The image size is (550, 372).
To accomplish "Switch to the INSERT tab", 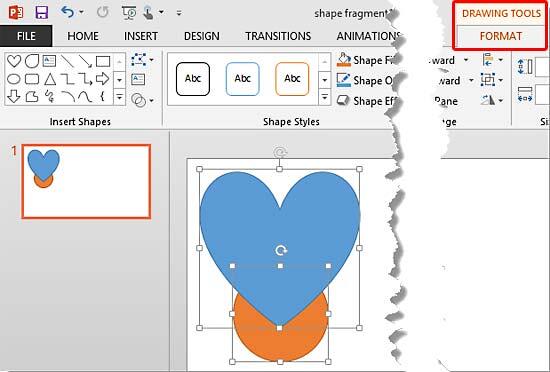I will (x=141, y=36).
